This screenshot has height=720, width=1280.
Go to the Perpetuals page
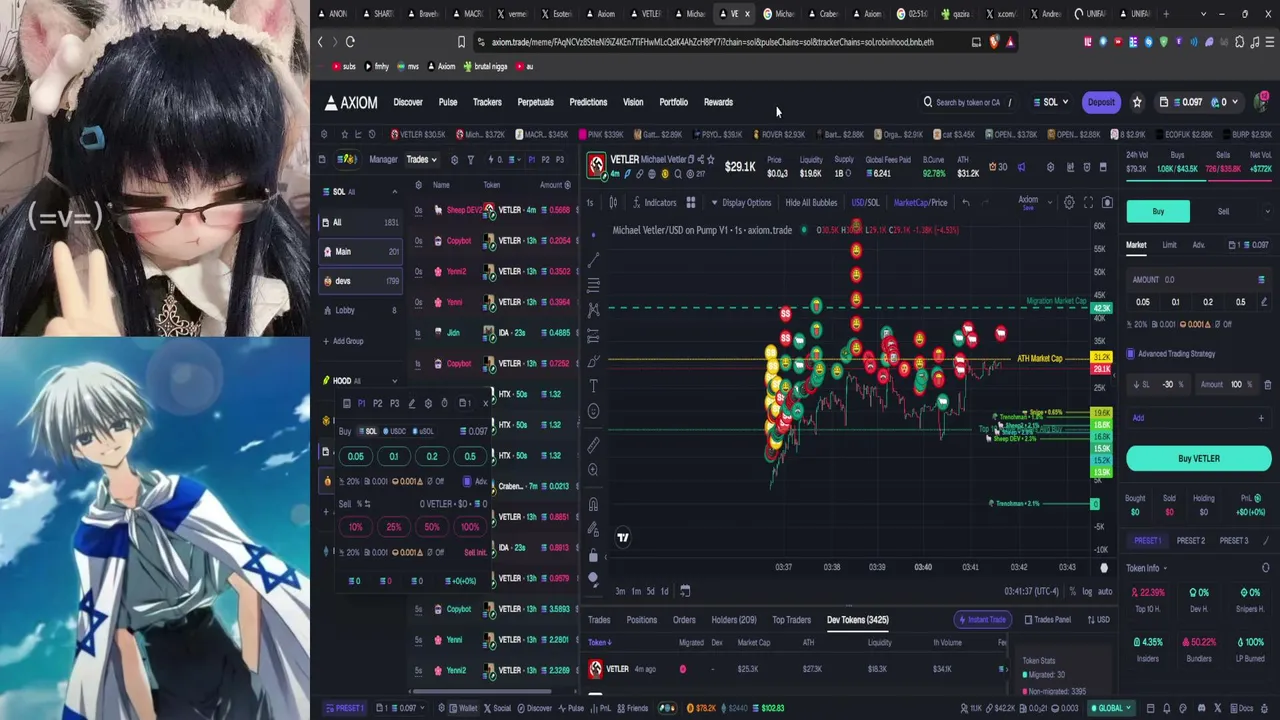535,102
